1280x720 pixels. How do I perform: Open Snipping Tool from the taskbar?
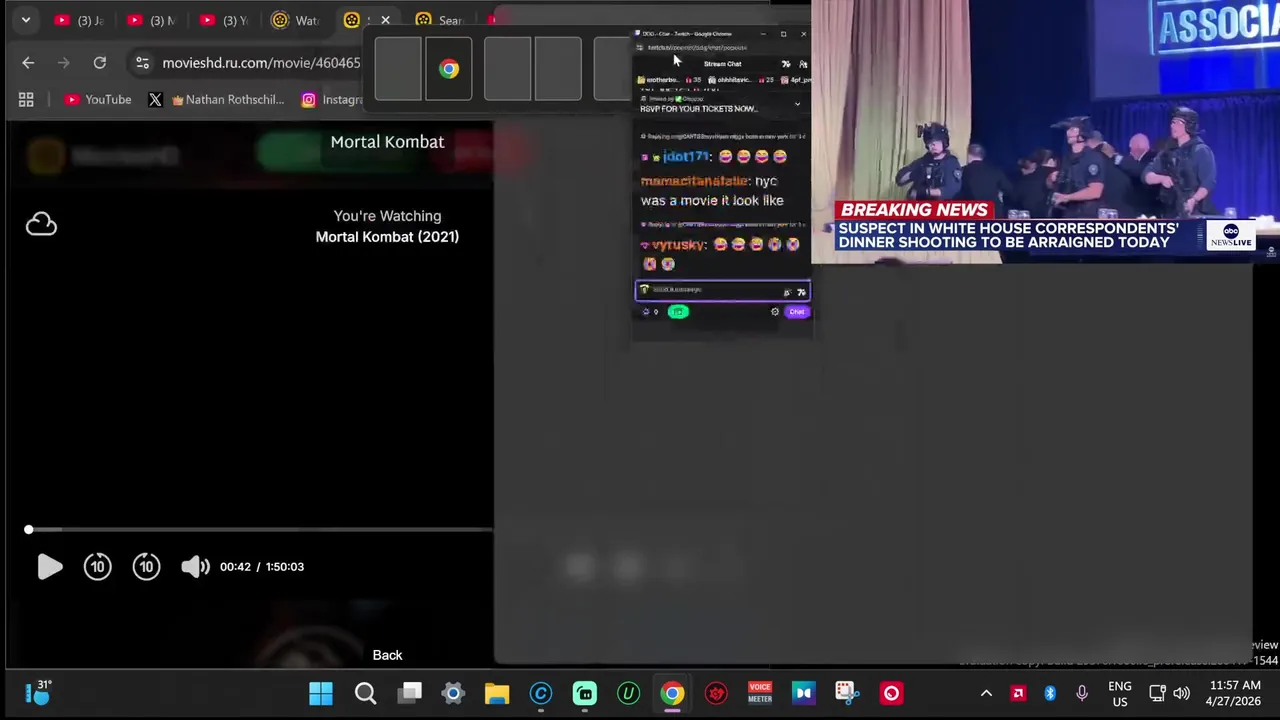click(x=847, y=693)
